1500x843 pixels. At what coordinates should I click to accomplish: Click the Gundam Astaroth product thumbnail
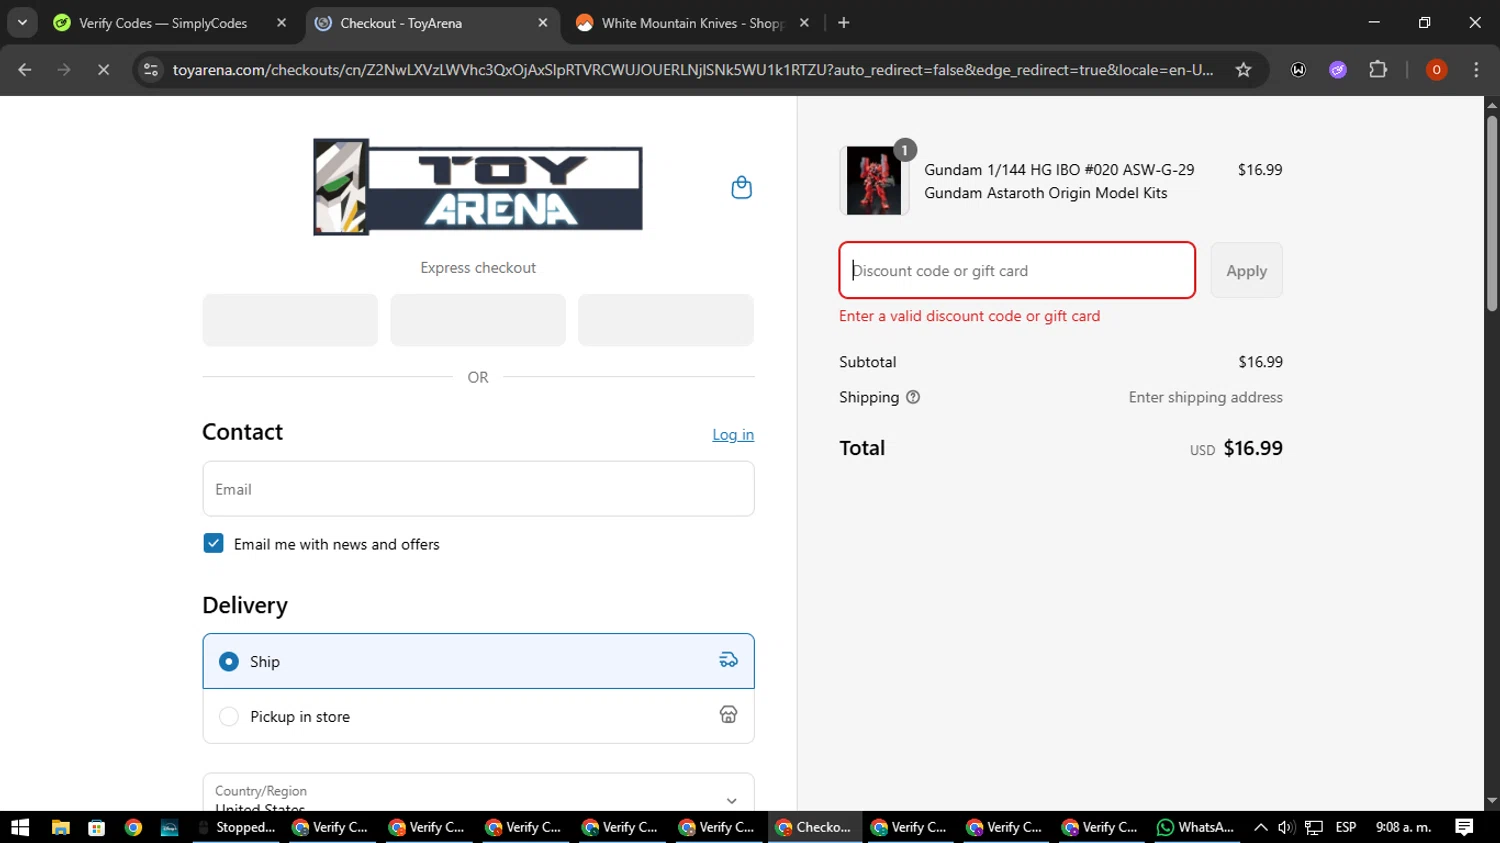873,181
